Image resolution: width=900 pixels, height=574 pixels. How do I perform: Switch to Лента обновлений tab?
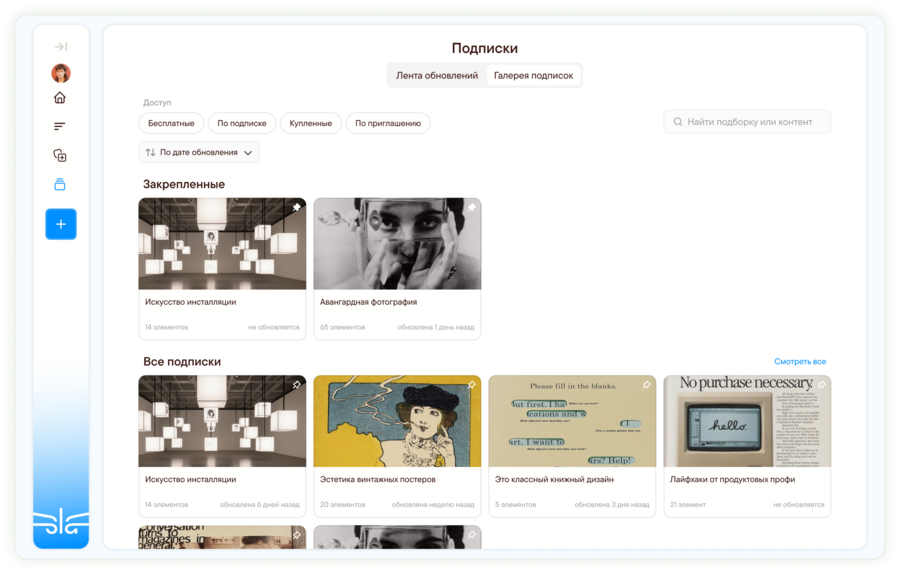[437, 75]
